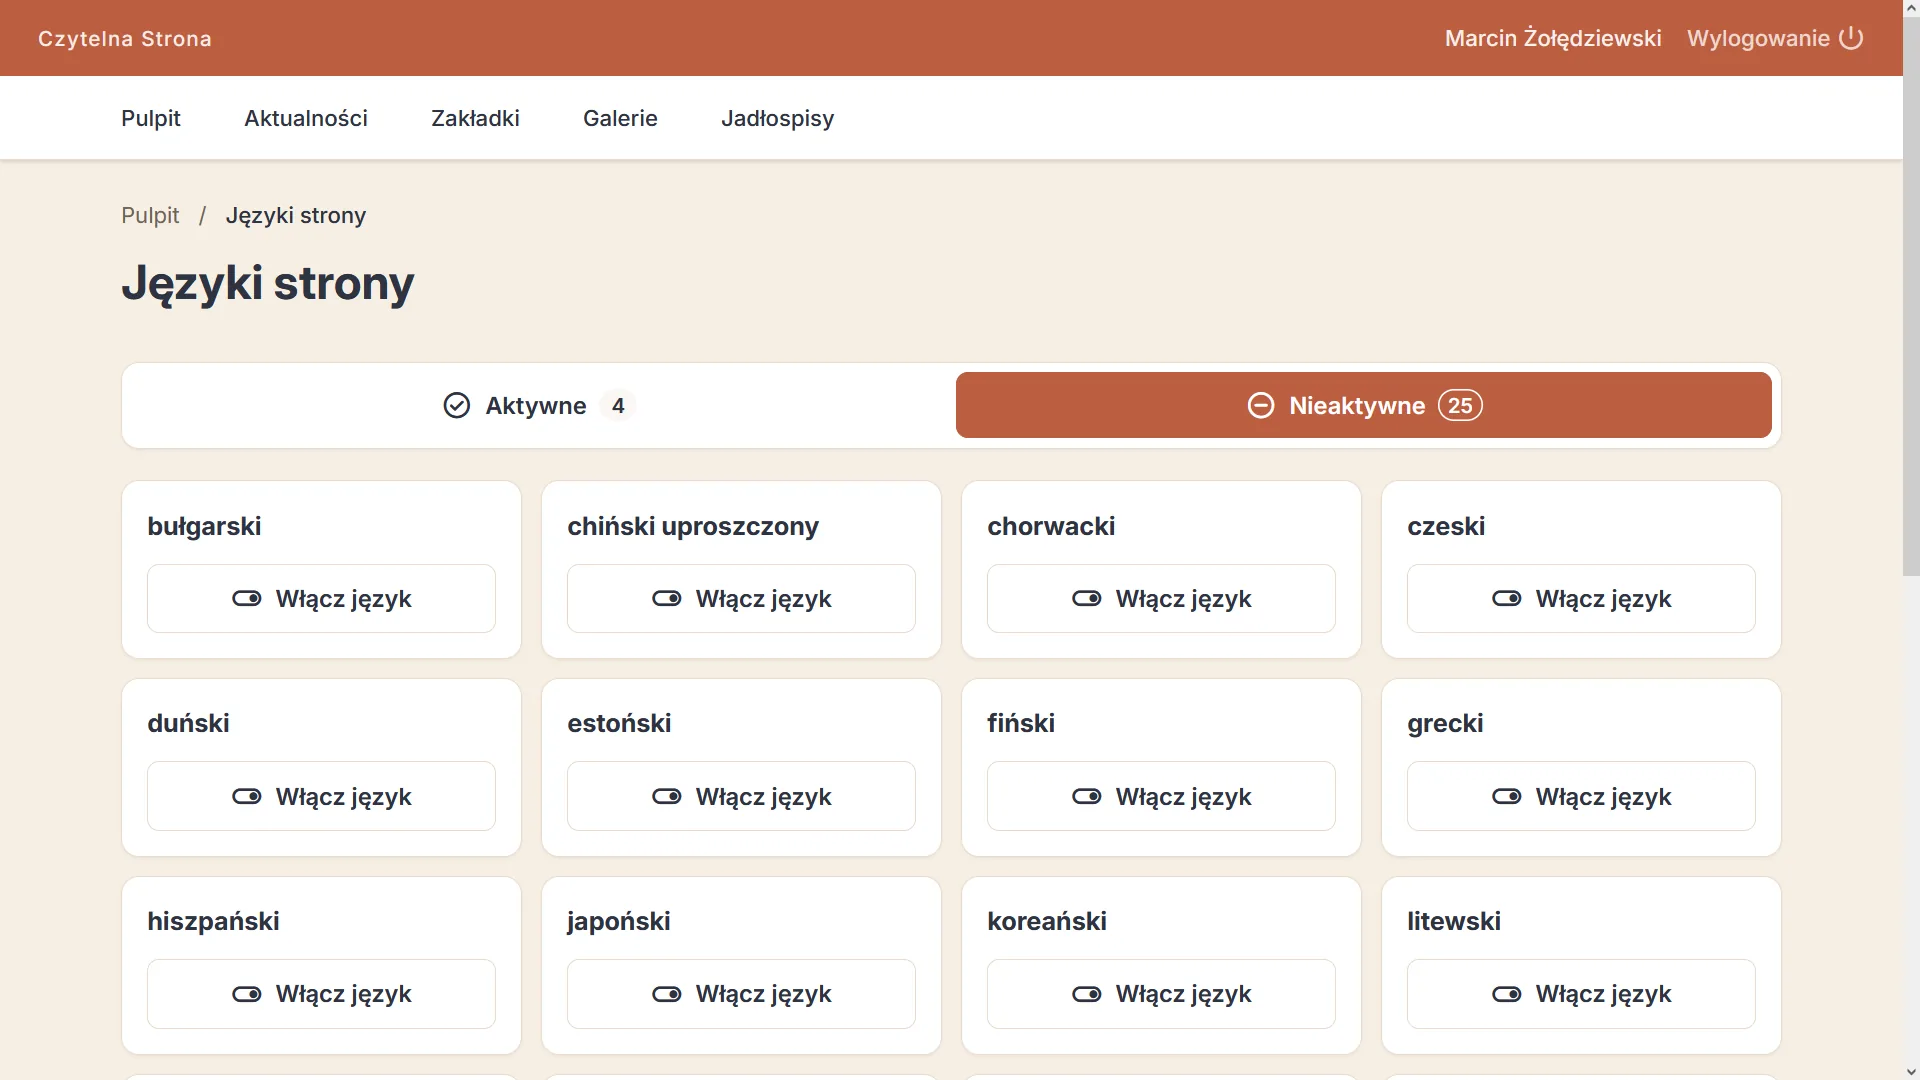The height and width of the screenshot is (1080, 1920).
Task: Activate the koreański language
Action: tap(1161, 994)
